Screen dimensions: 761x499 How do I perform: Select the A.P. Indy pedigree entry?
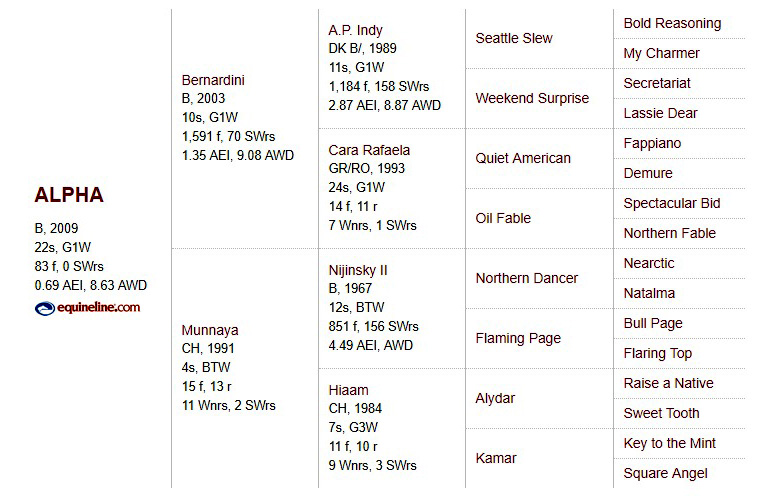pyautogui.click(x=355, y=30)
